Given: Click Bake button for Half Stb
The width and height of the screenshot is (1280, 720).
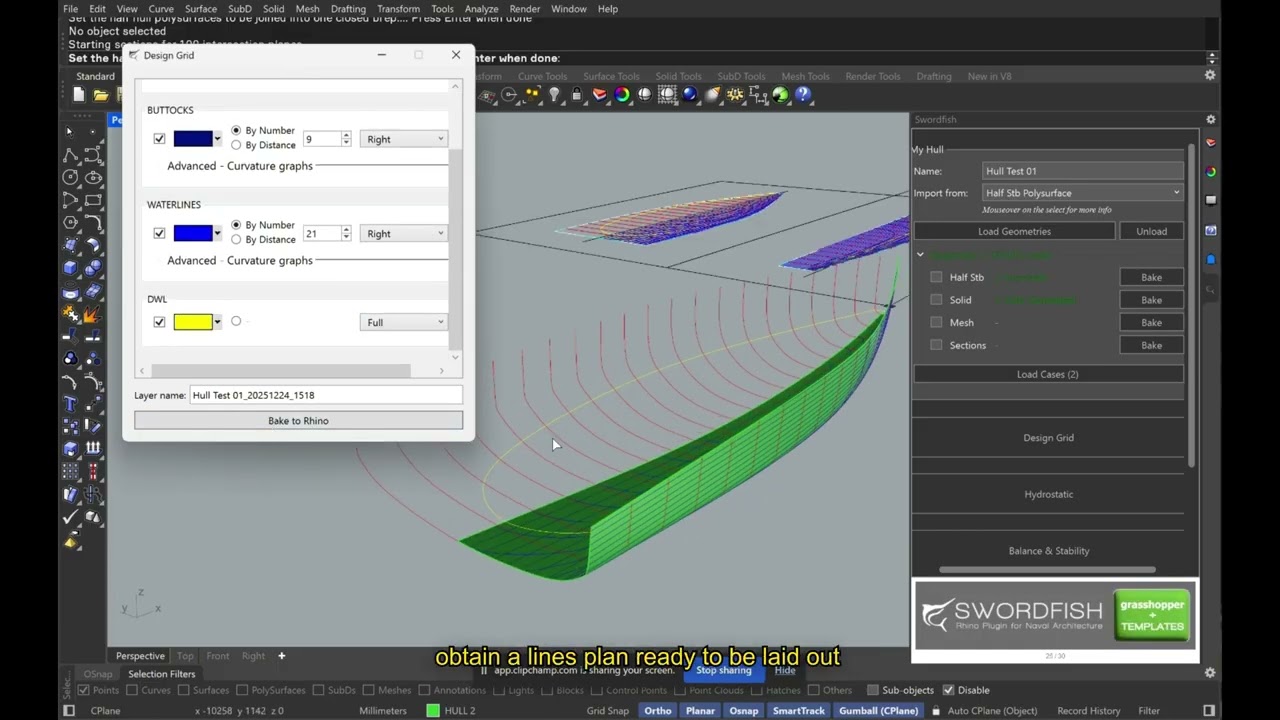Looking at the screenshot, I should (1151, 277).
